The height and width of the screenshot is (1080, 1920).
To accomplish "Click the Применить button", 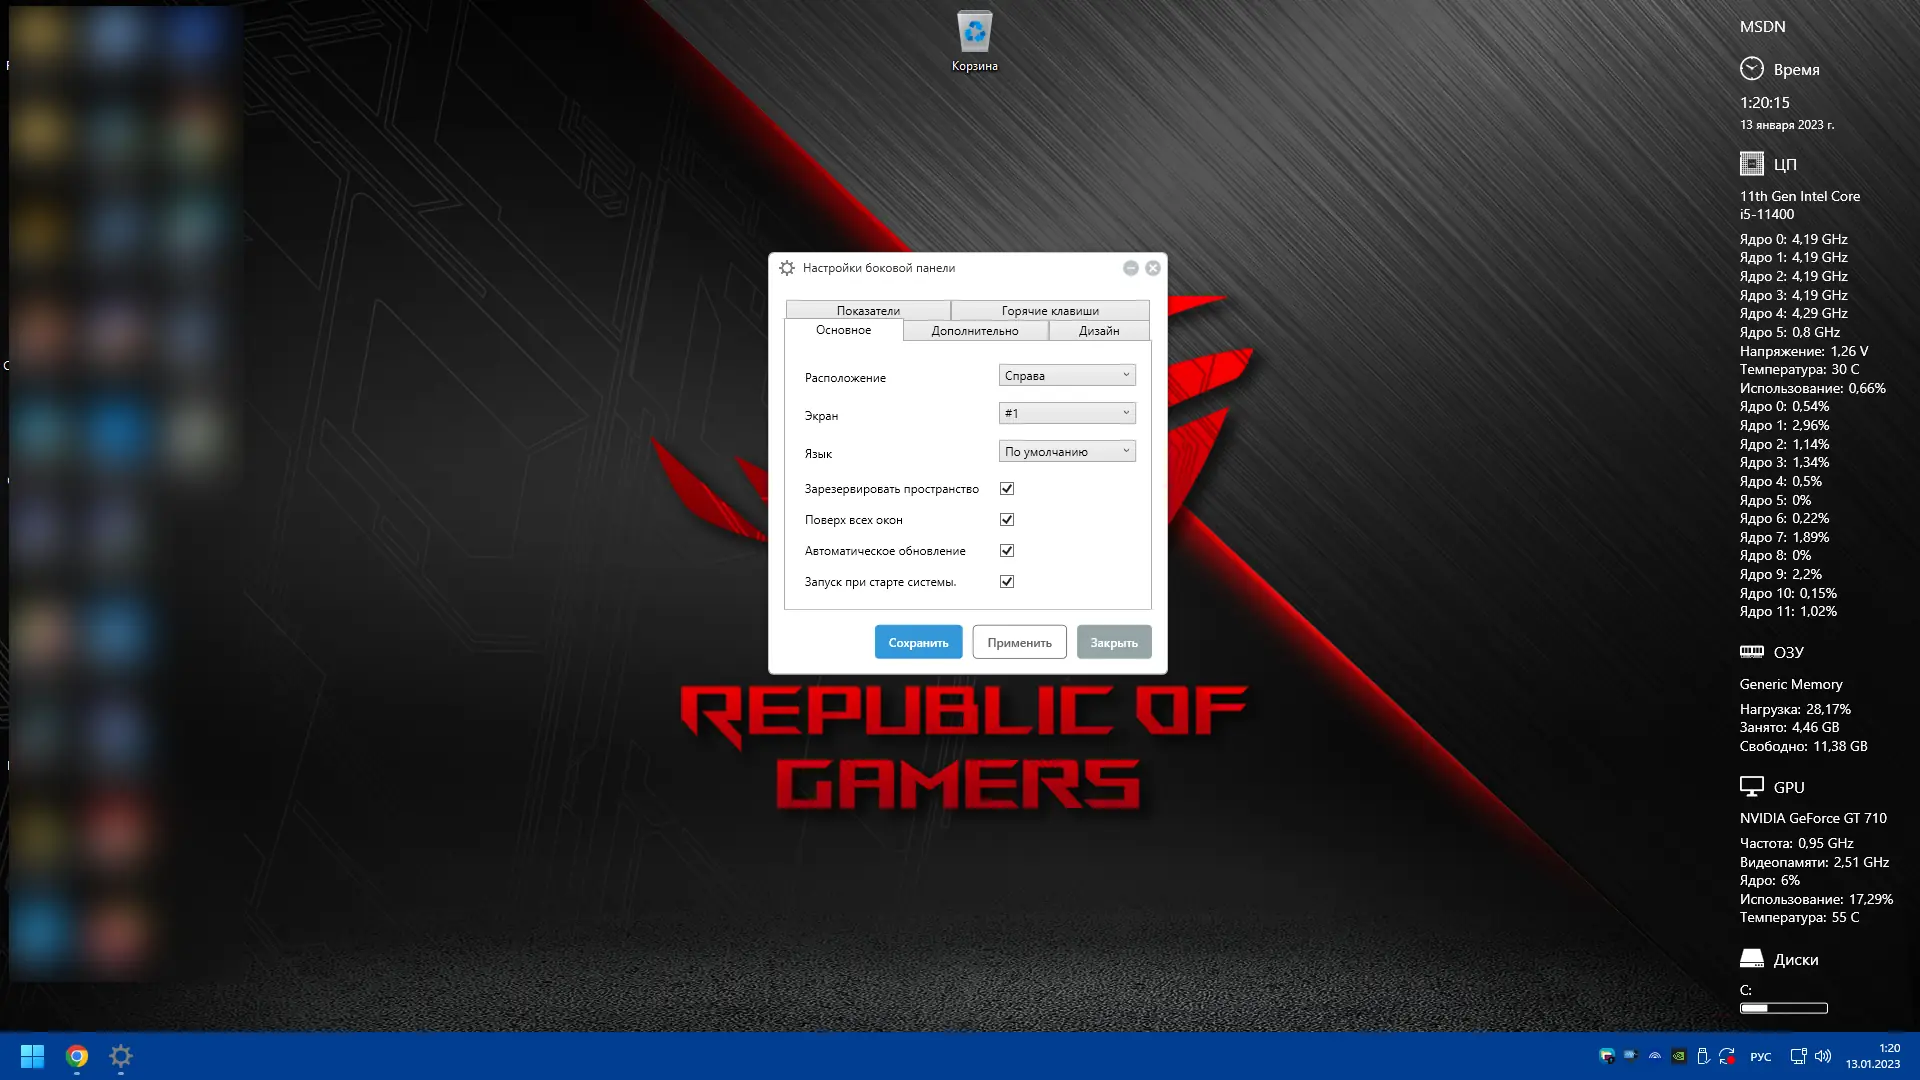I will coord(1019,643).
